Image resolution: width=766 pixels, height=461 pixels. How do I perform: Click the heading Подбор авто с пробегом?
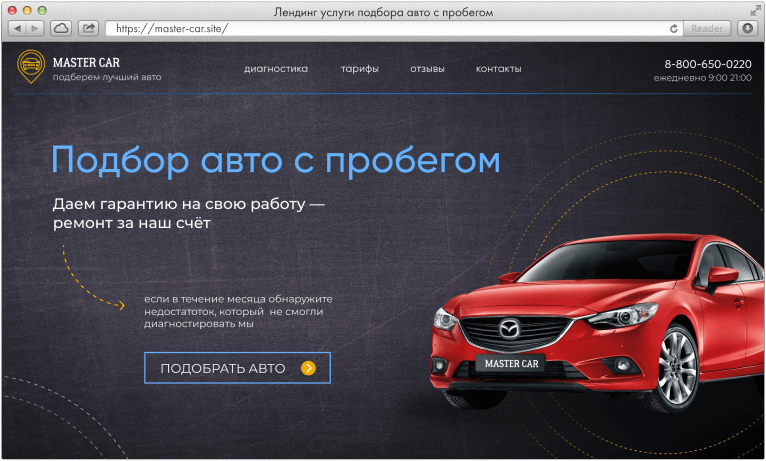pos(276,161)
